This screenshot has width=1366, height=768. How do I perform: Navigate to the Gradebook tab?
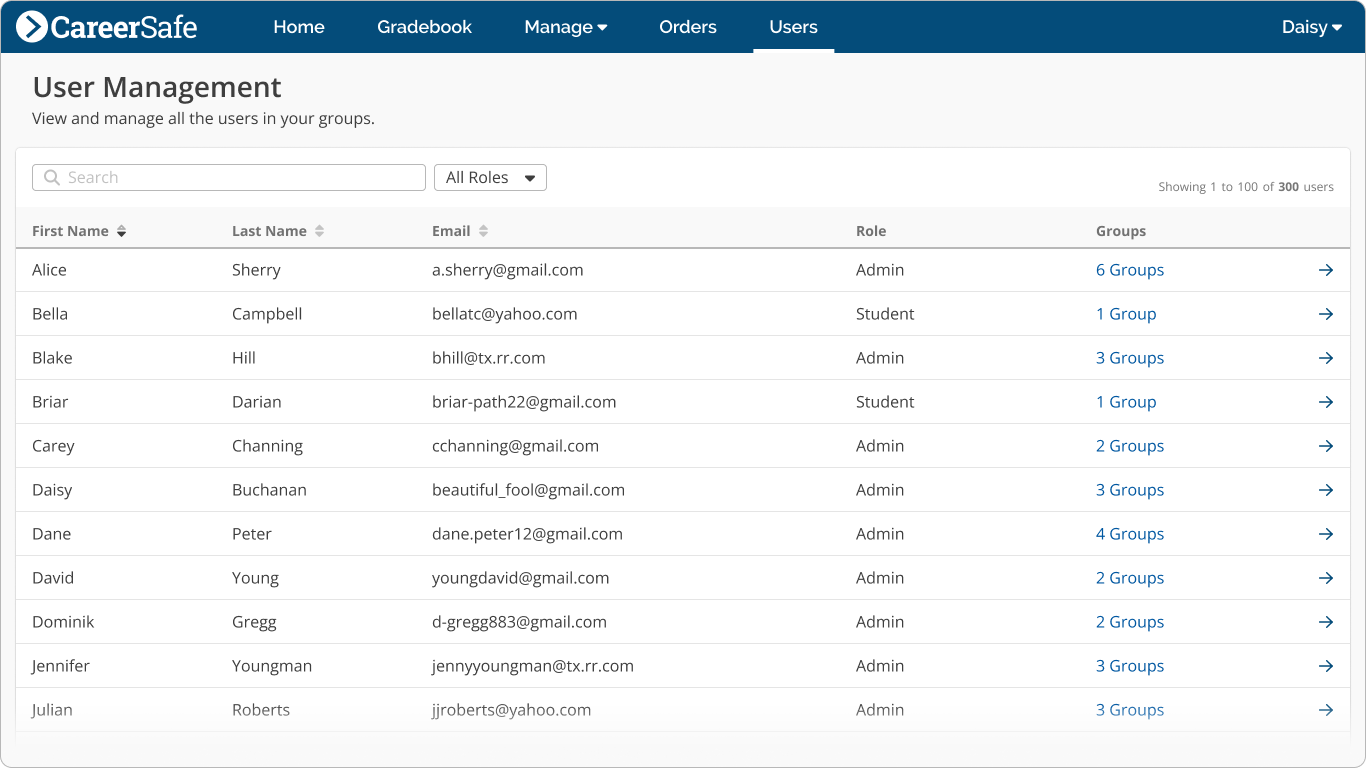(424, 27)
